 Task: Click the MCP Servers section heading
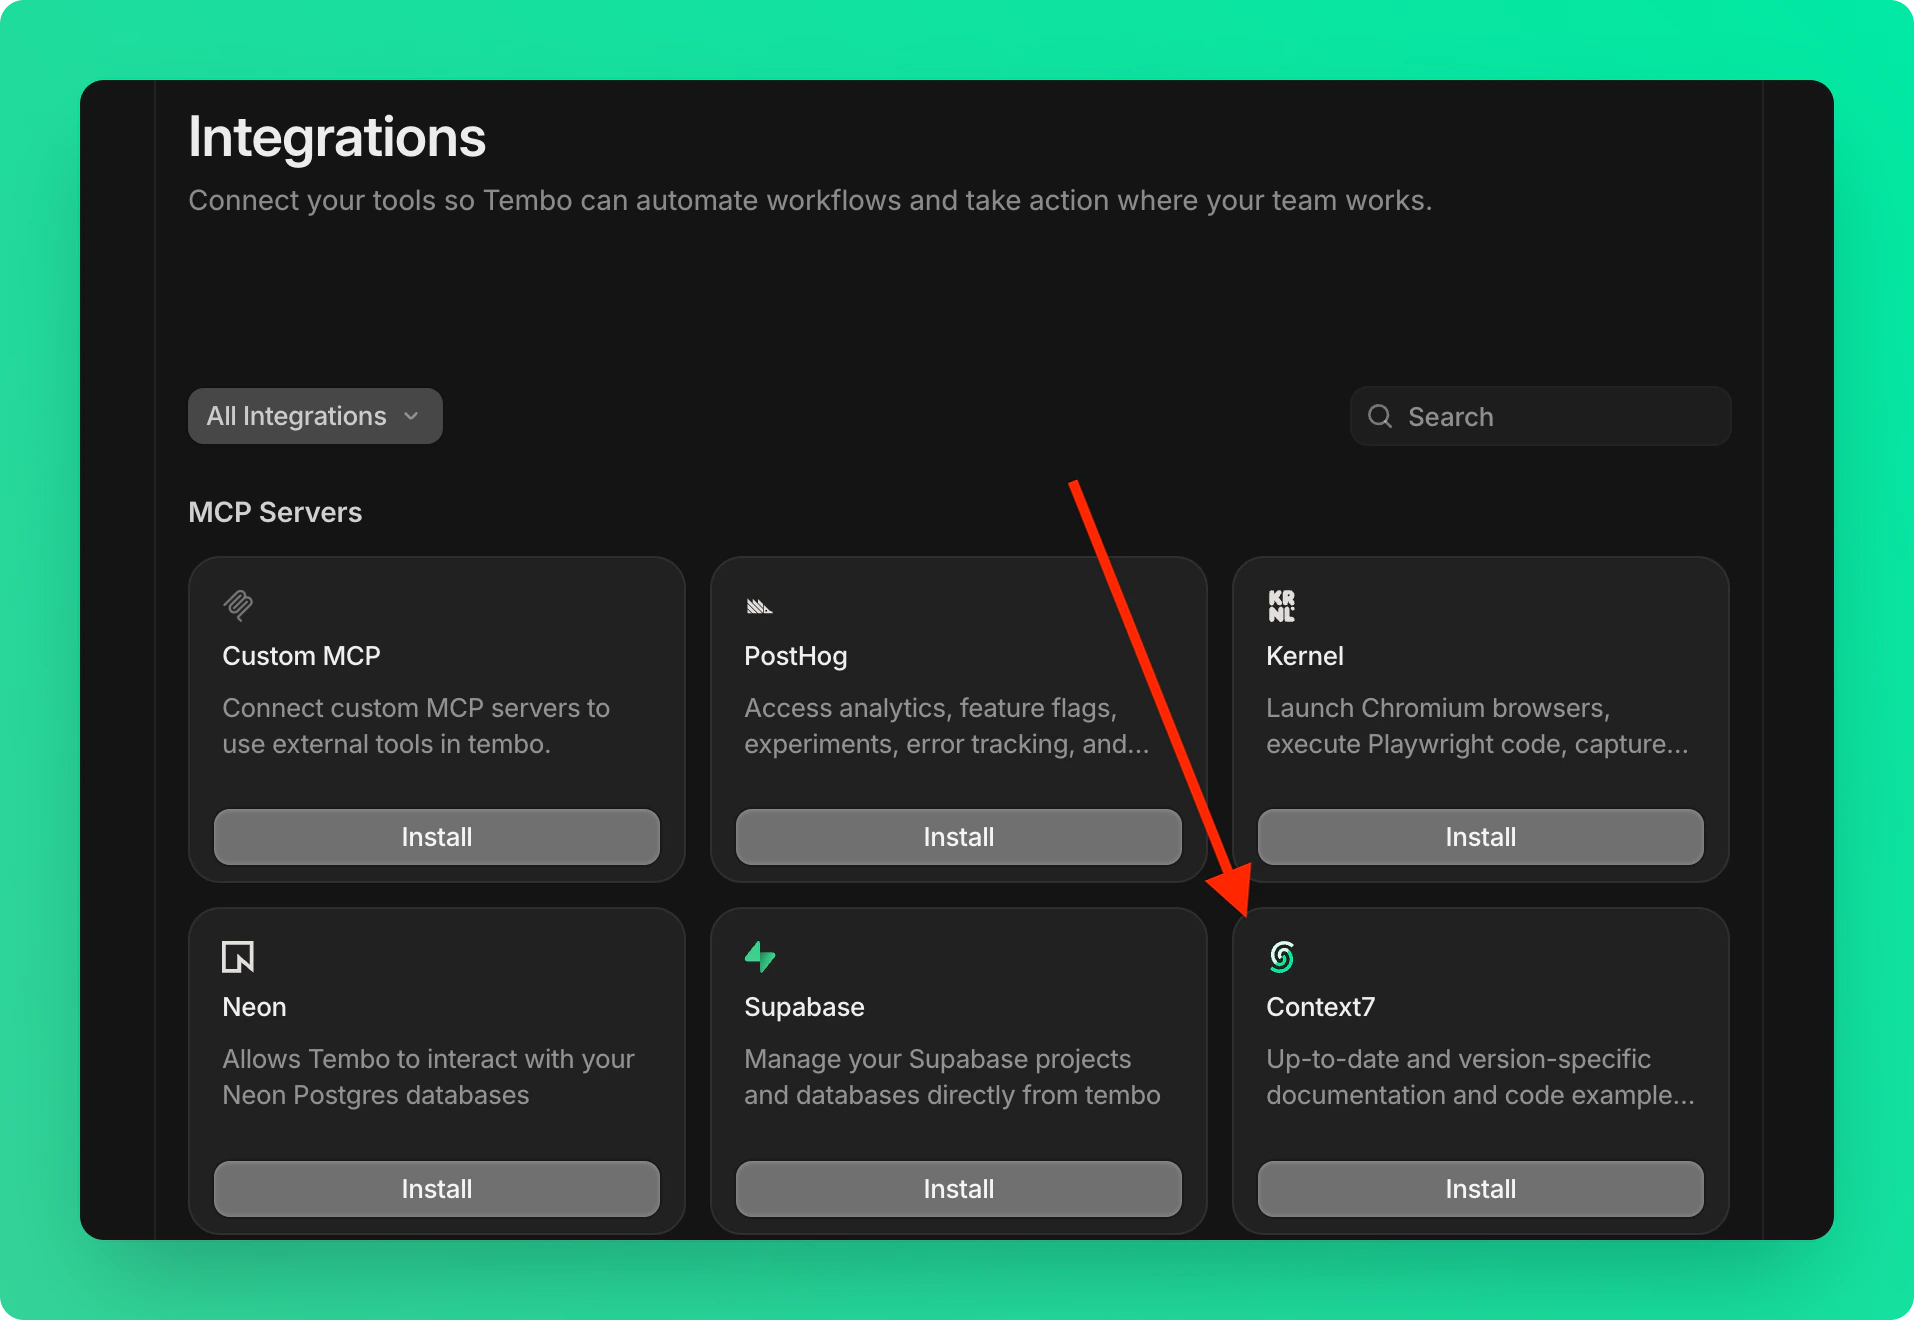[x=274, y=512]
